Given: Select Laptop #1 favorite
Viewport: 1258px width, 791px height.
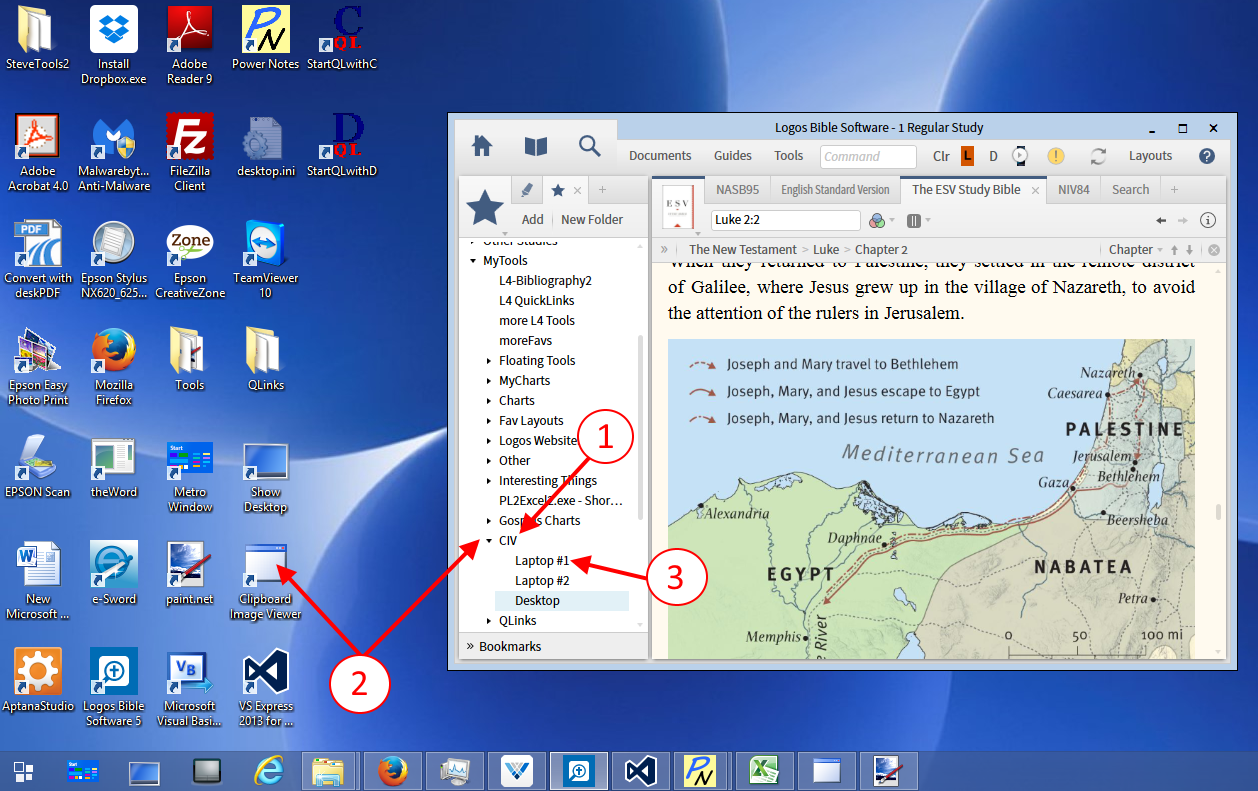Looking at the screenshot, I should (542, 561).
